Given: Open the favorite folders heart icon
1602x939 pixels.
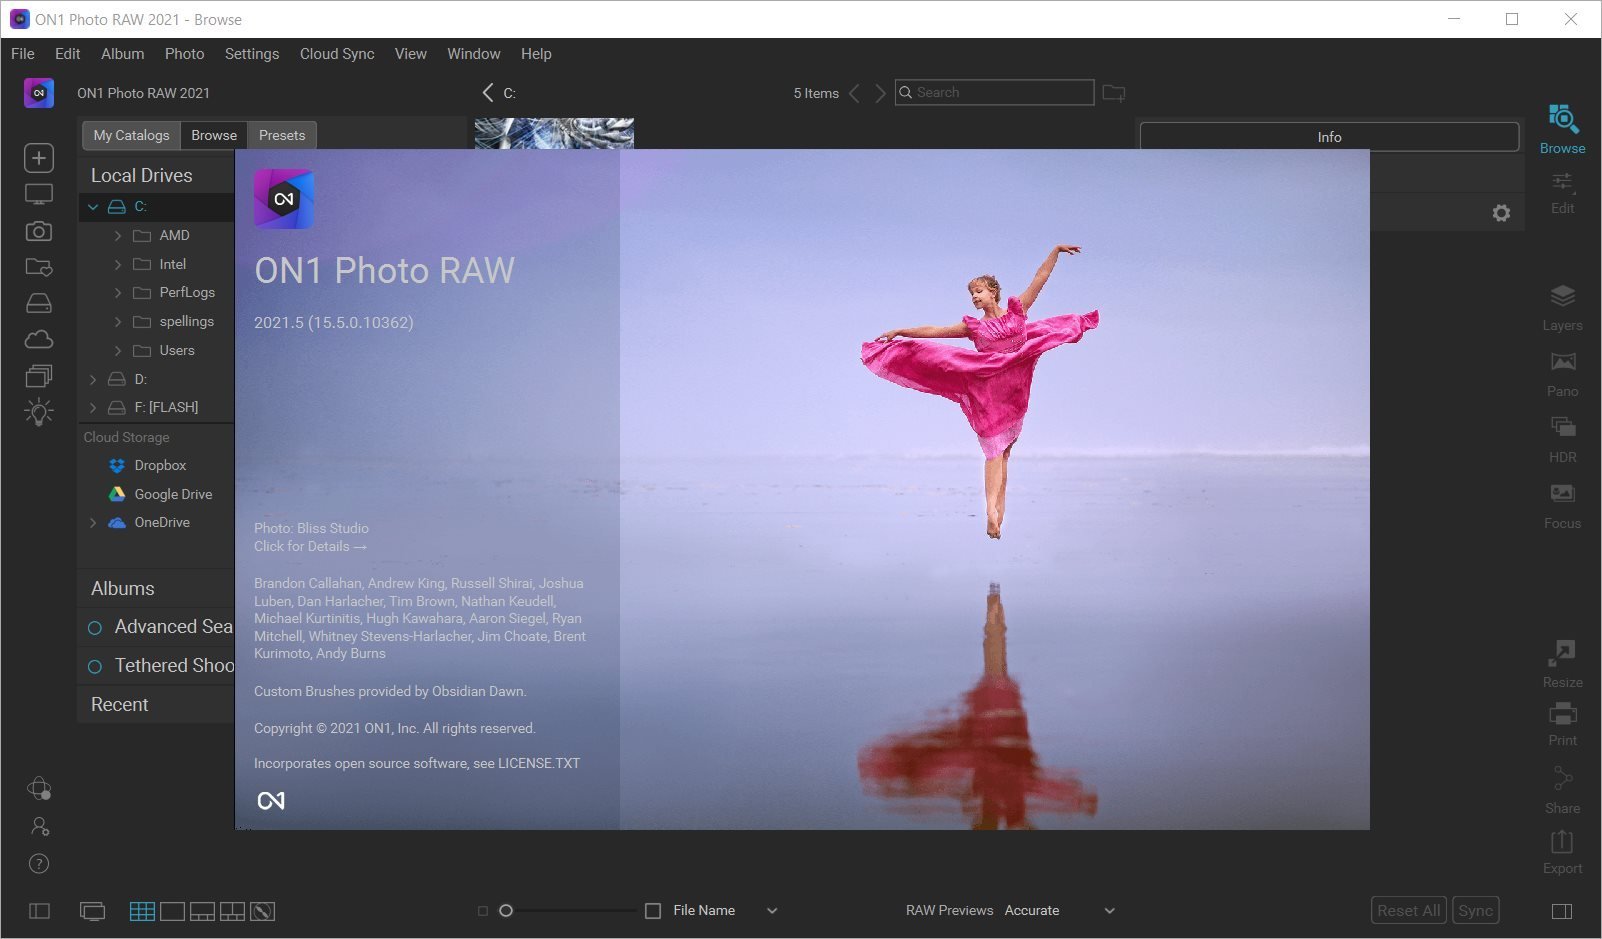Looking at the screenshot, I should [39, 267].
